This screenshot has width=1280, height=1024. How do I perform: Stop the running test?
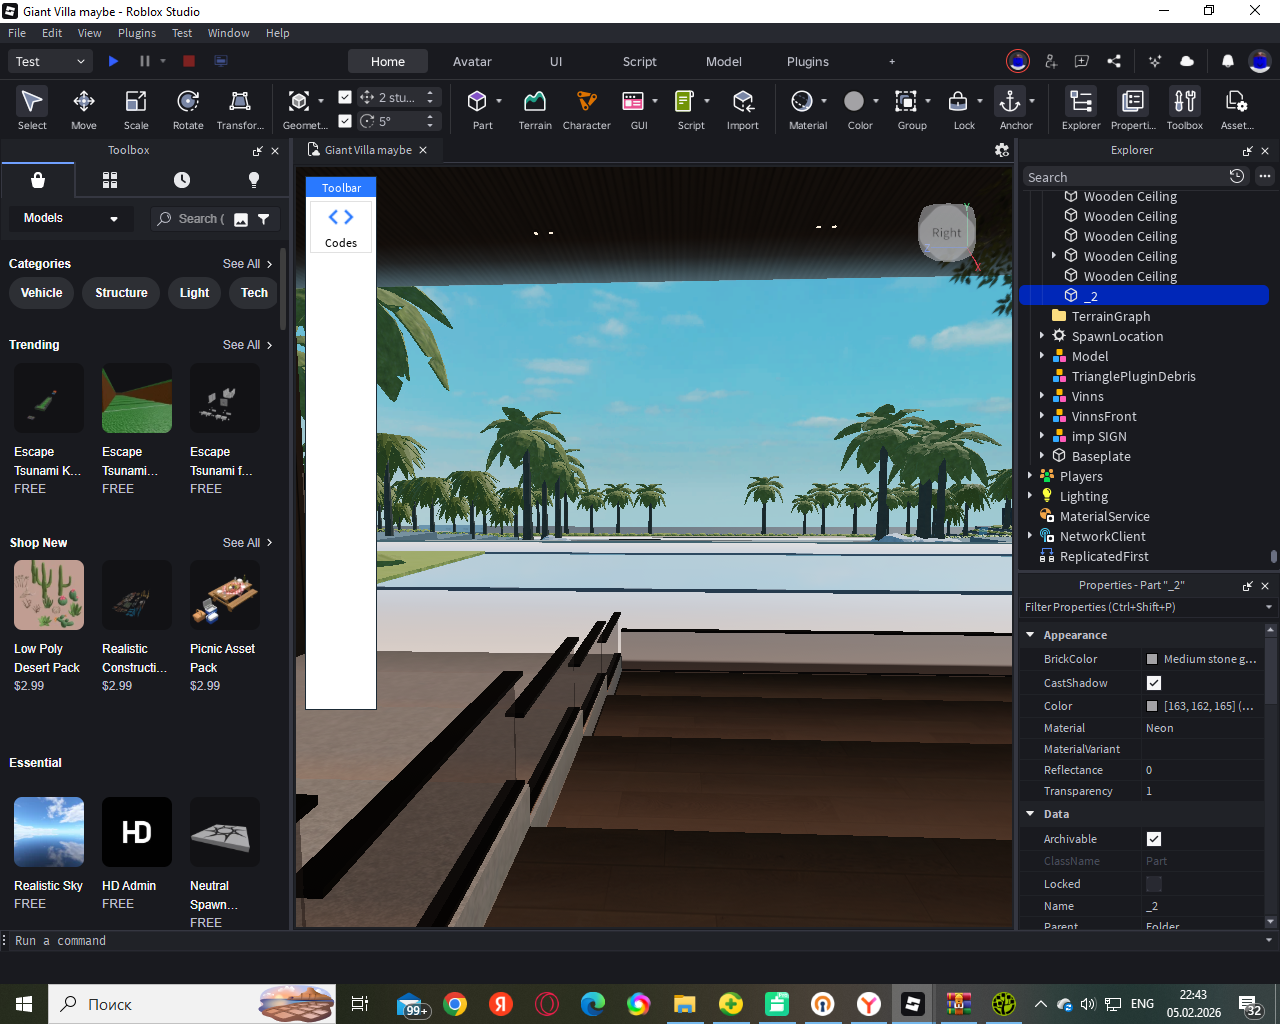click(x=189, y=61)
